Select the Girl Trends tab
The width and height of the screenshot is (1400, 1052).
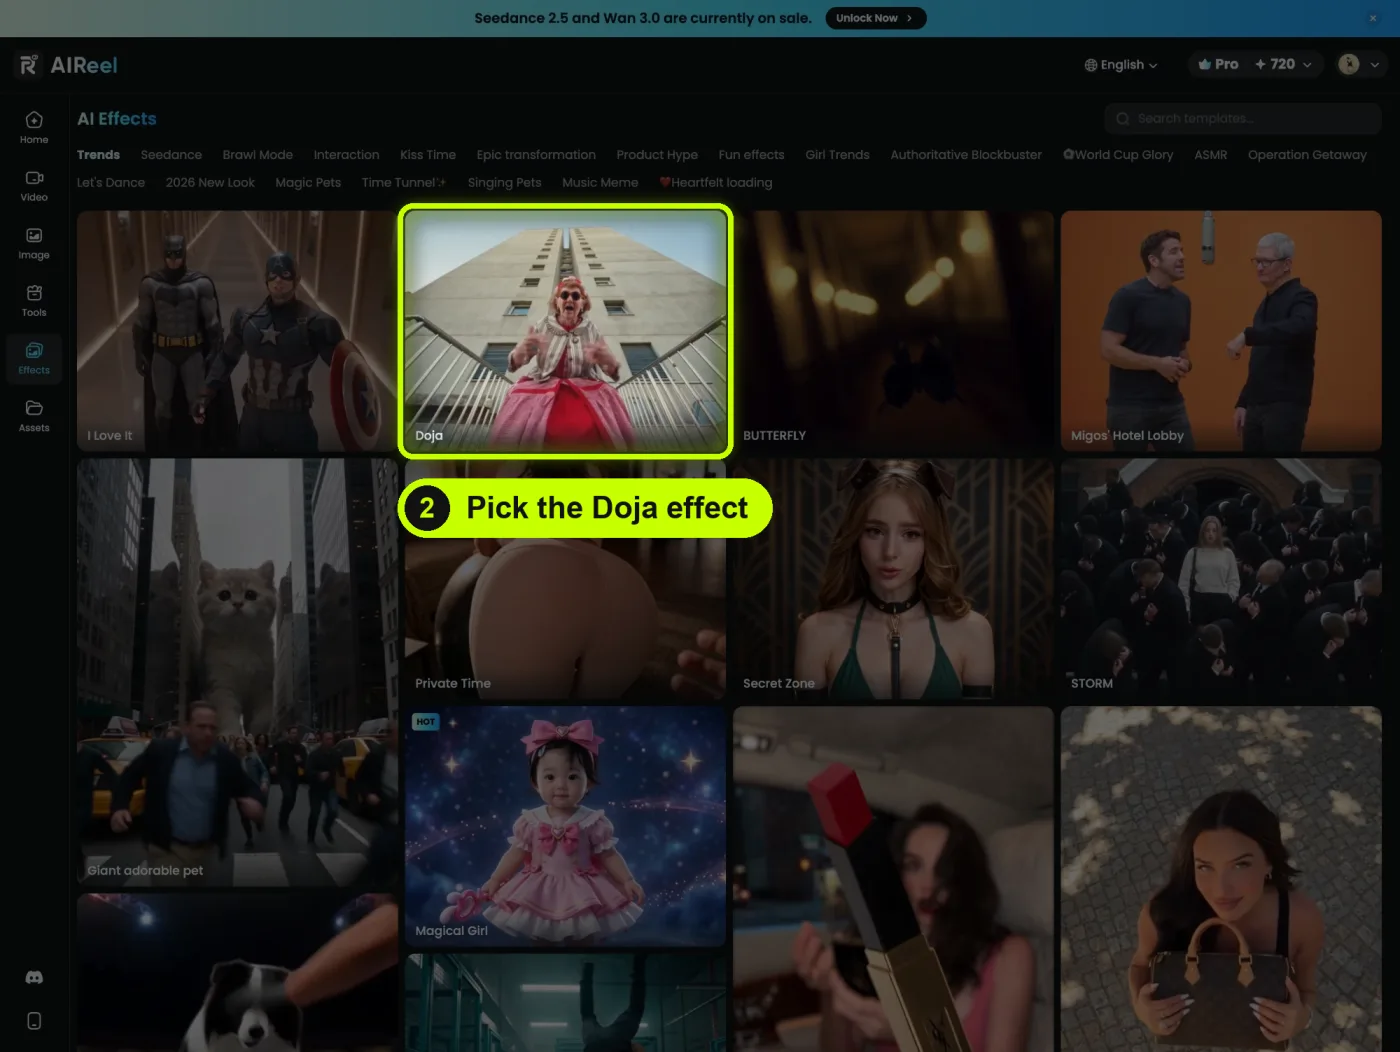[x=837, y=155]
